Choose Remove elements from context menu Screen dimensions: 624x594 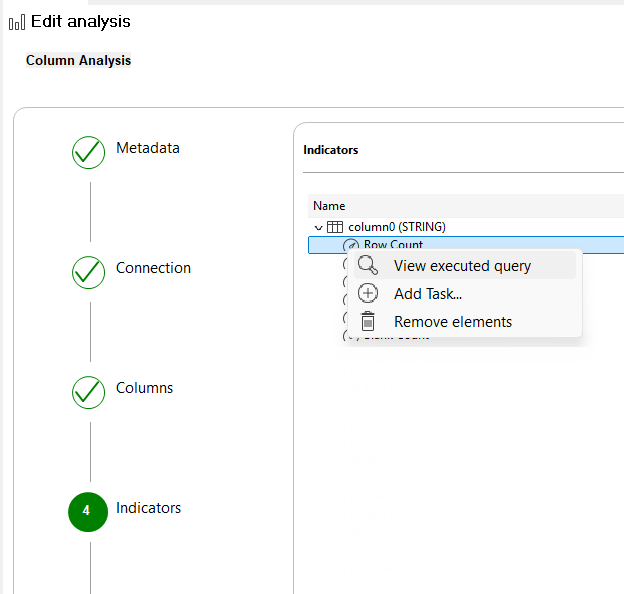[x=453, y=322]
